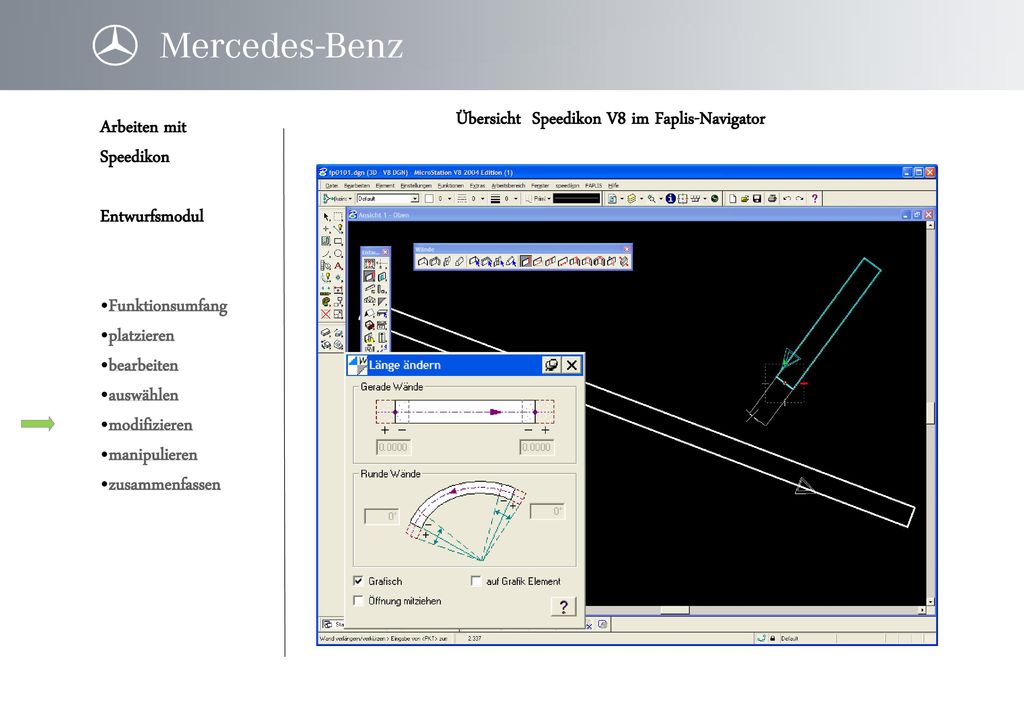Click the first wall icon in Wände toolbar
This screenshot has height=709, width=1024.
tap(423, 262)
